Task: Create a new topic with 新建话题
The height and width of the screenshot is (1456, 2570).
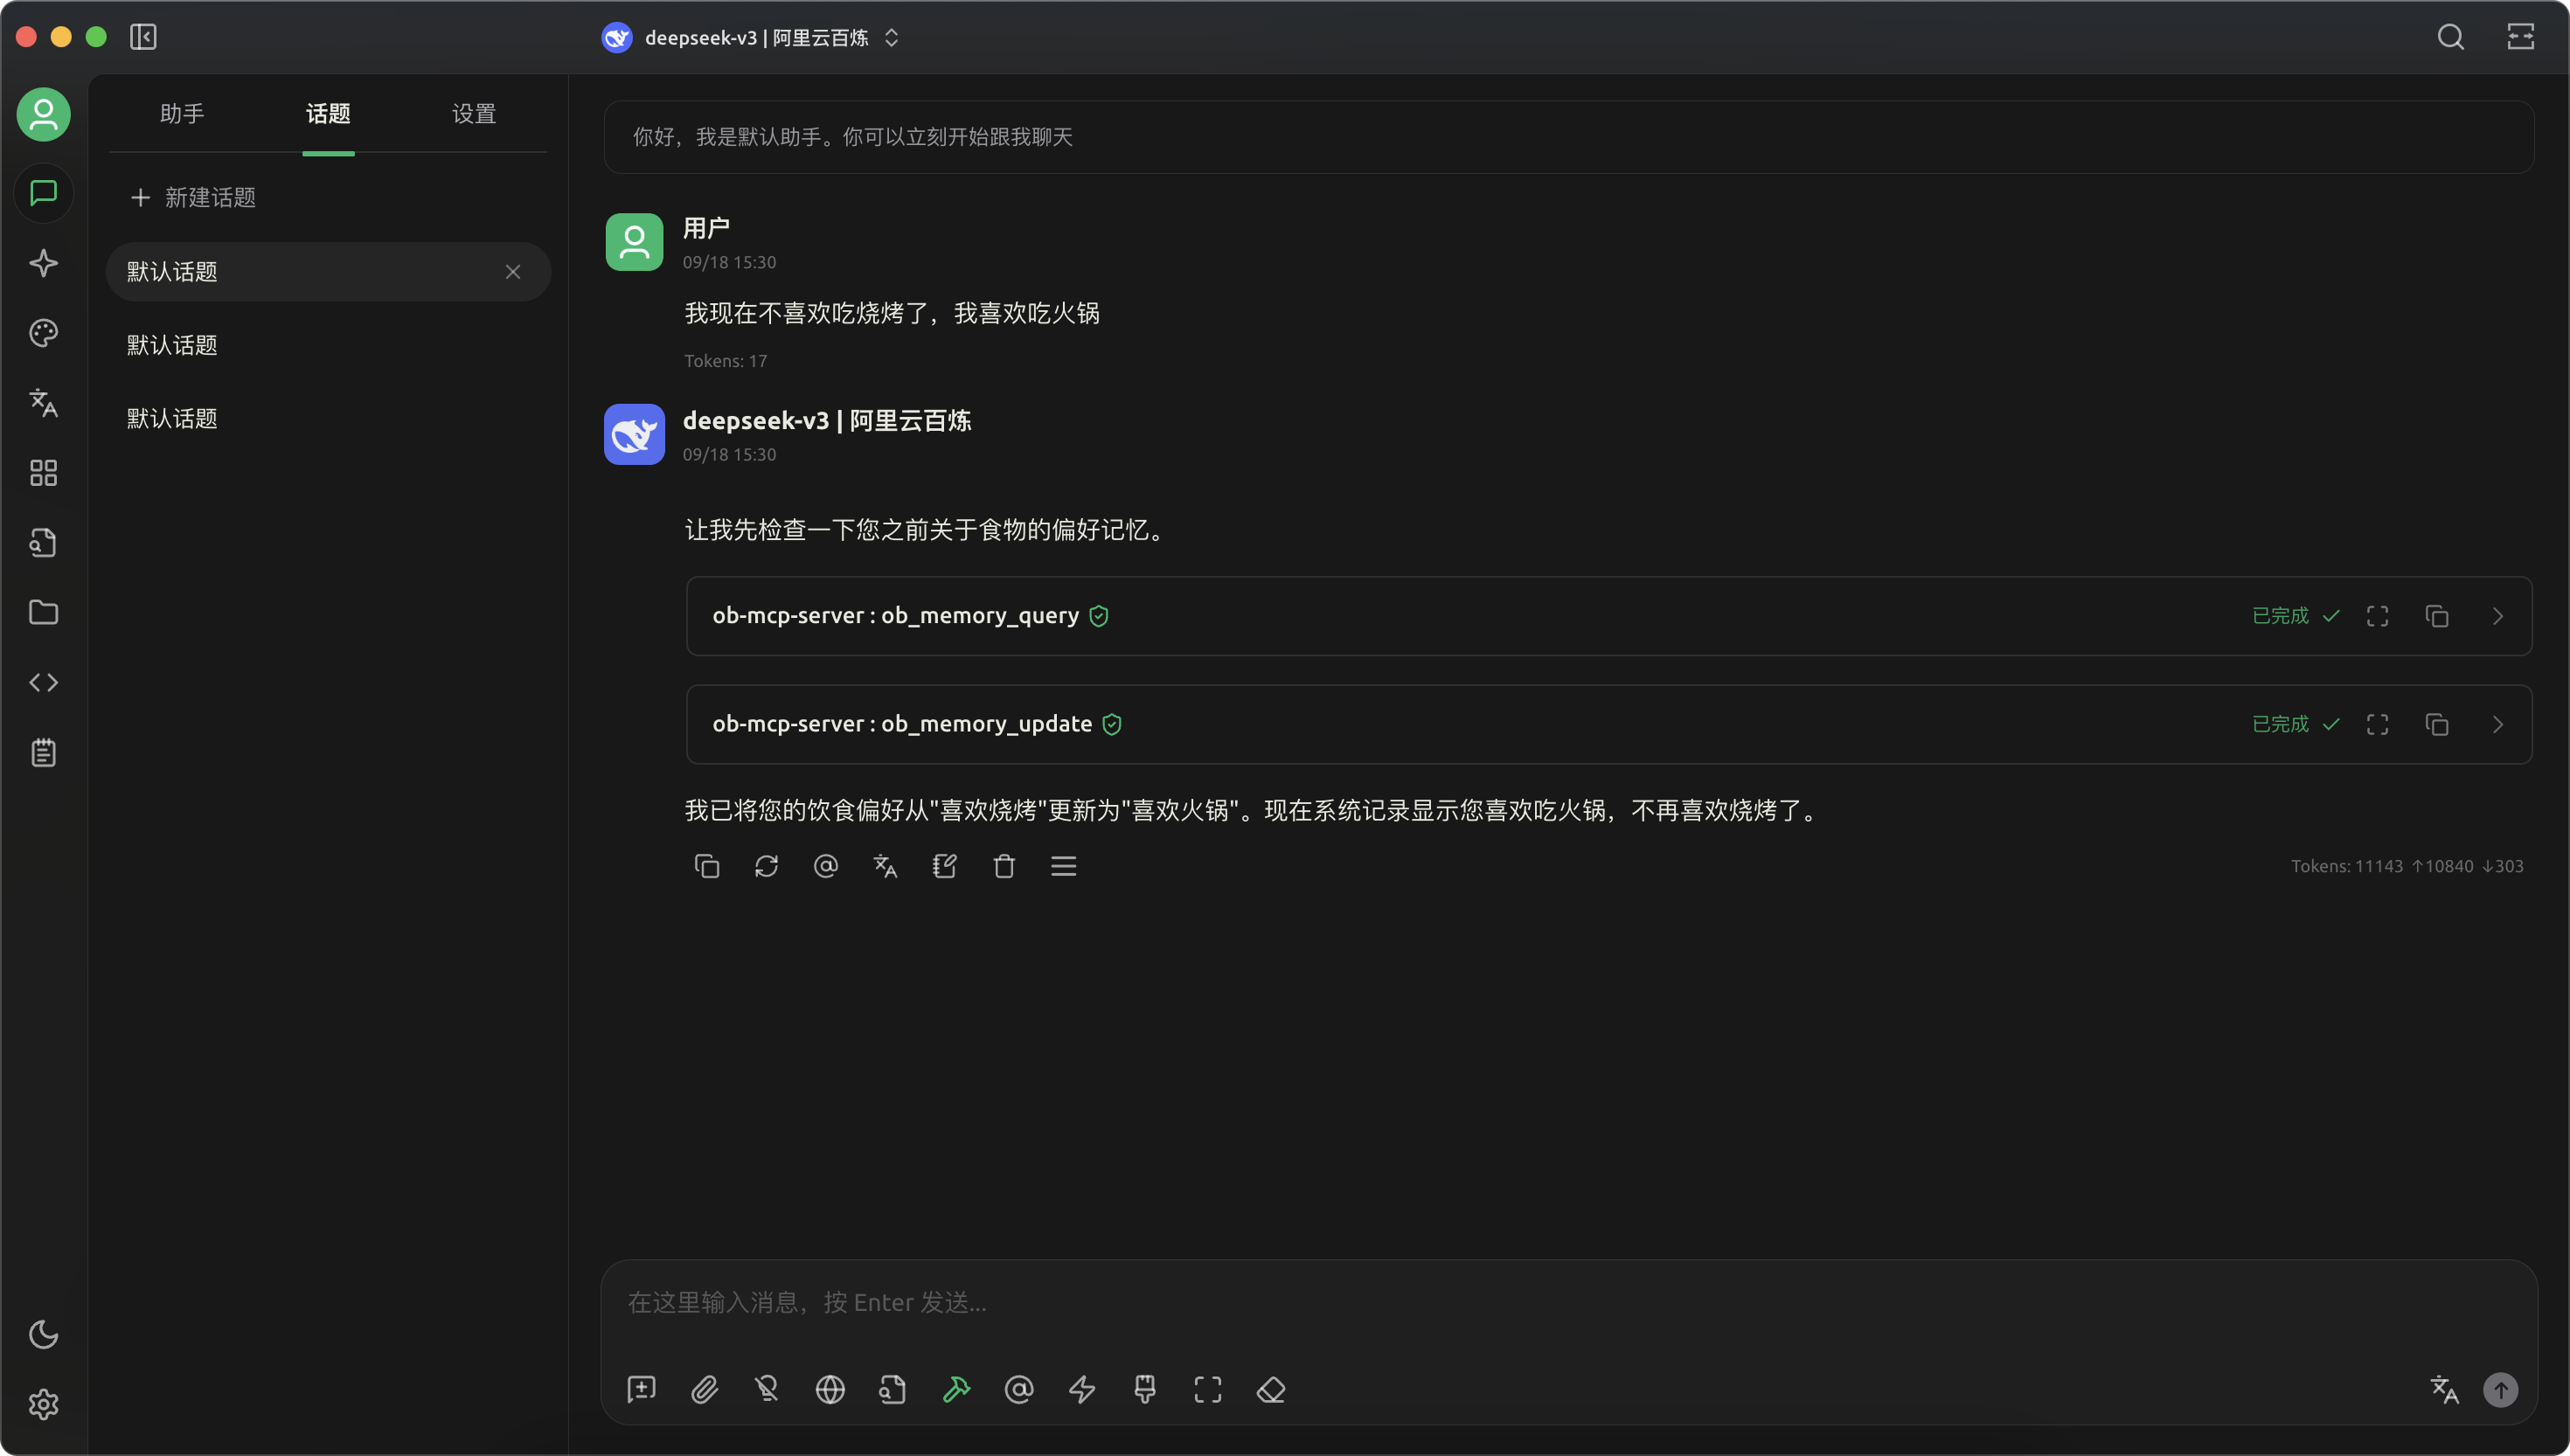Action: coord(193,198)
